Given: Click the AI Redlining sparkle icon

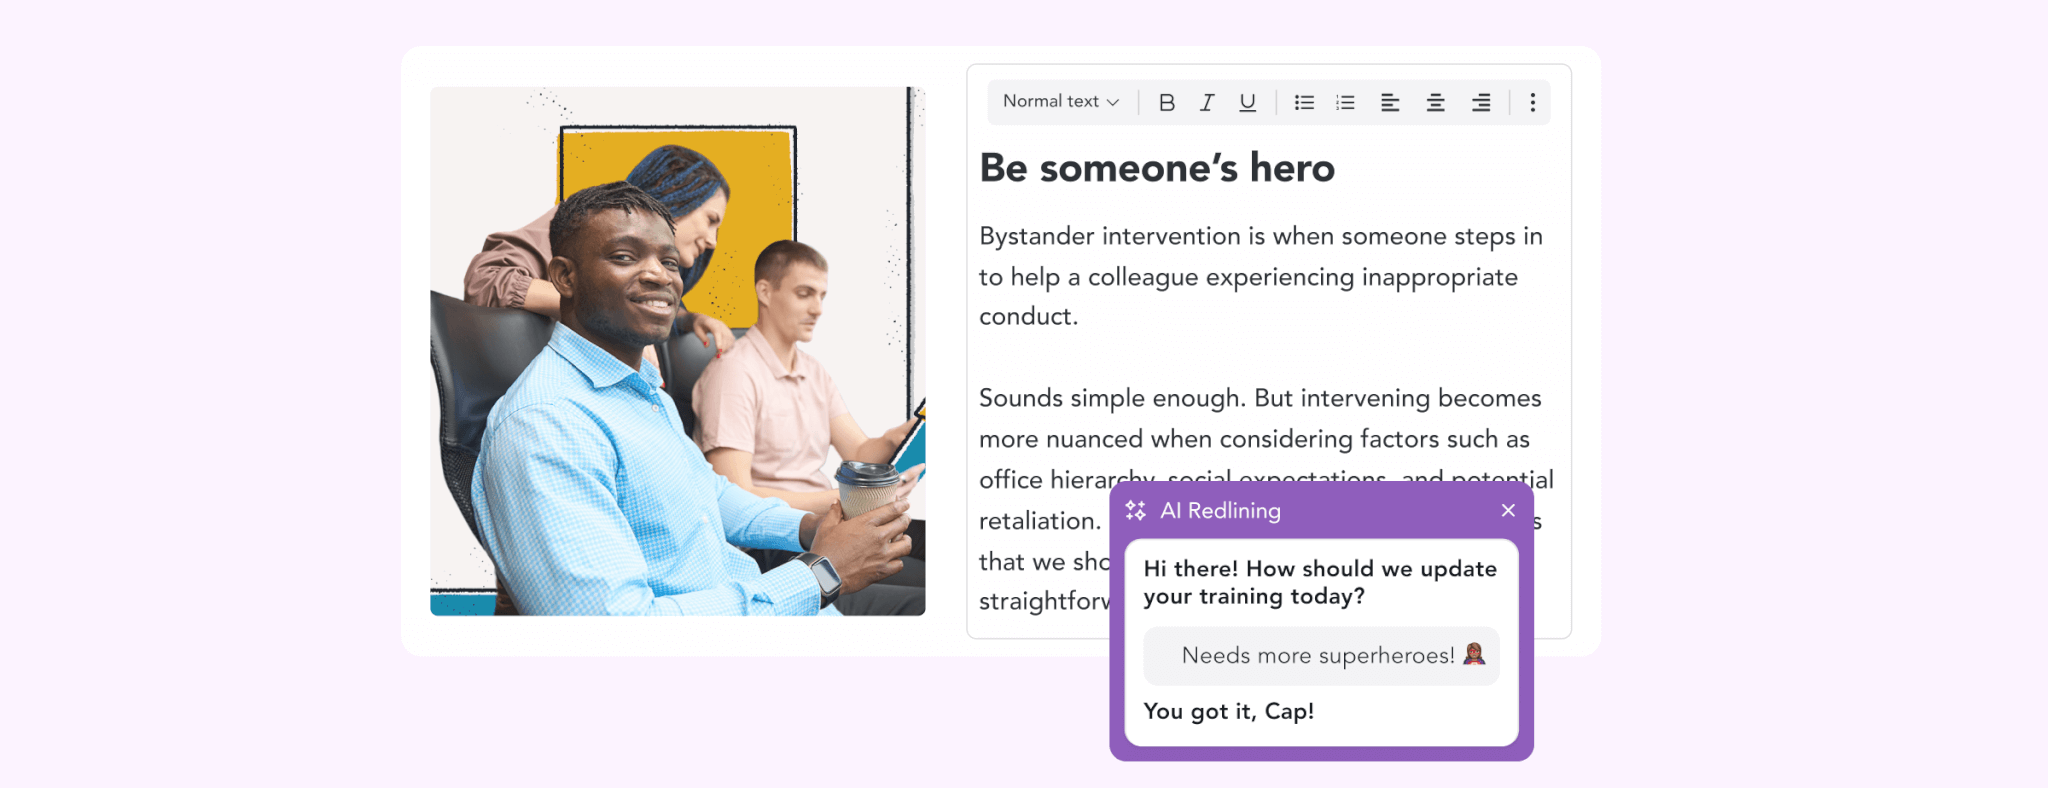Looking at the screenshot, I should pyautogui.click(x=1135, y=511).
